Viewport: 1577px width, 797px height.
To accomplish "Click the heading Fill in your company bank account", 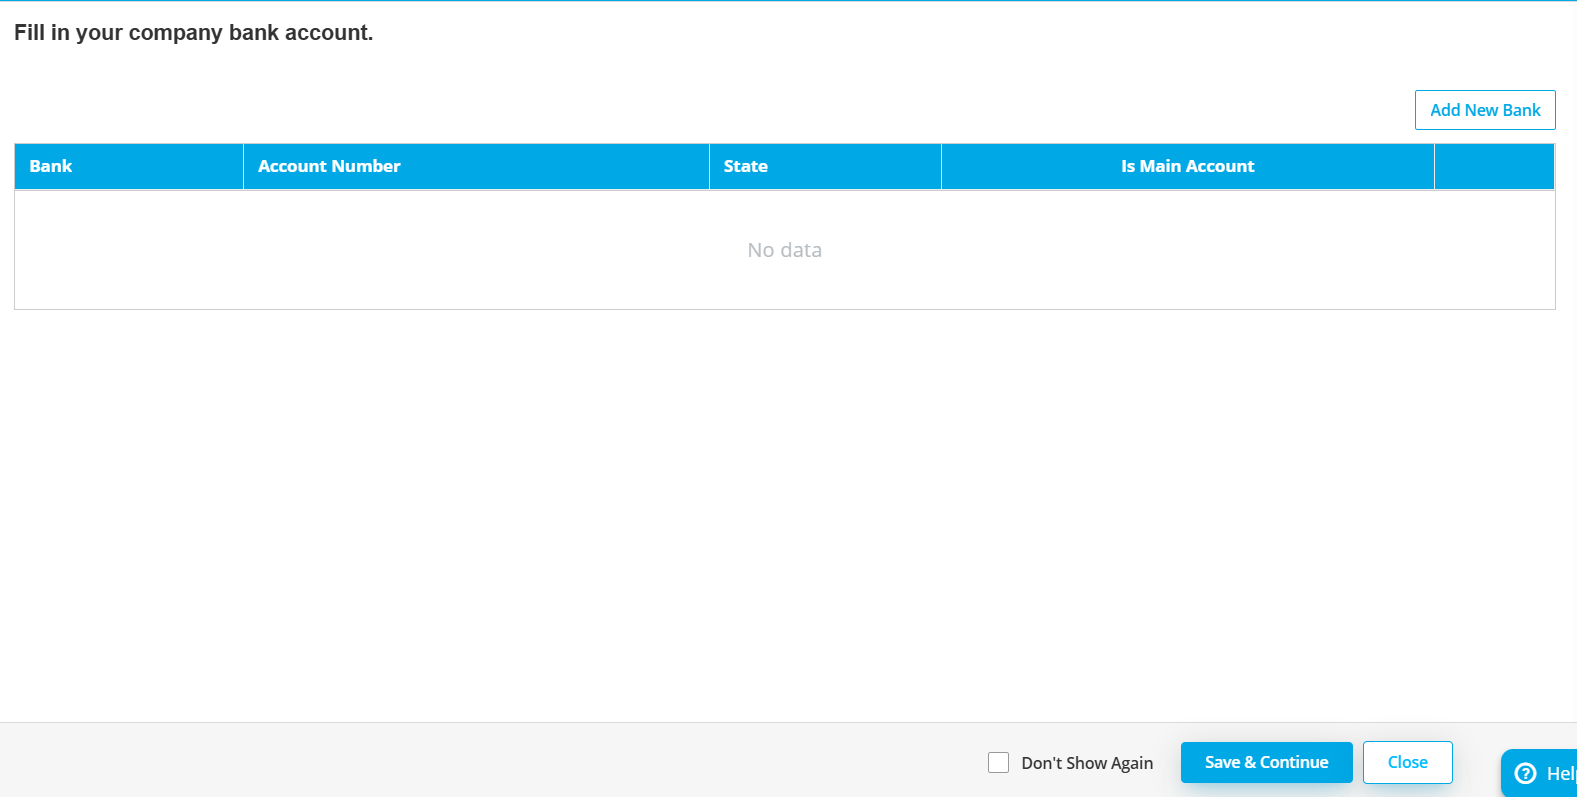I will tap(193, 33).
